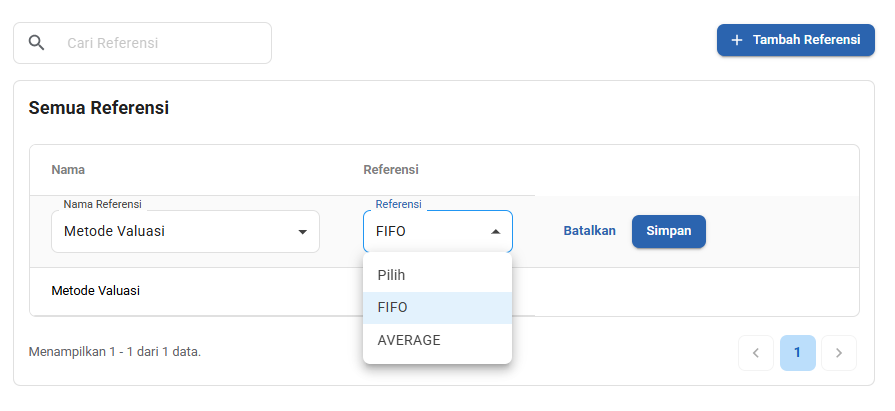Click Batalkan to cancel editing

(589, 231)
